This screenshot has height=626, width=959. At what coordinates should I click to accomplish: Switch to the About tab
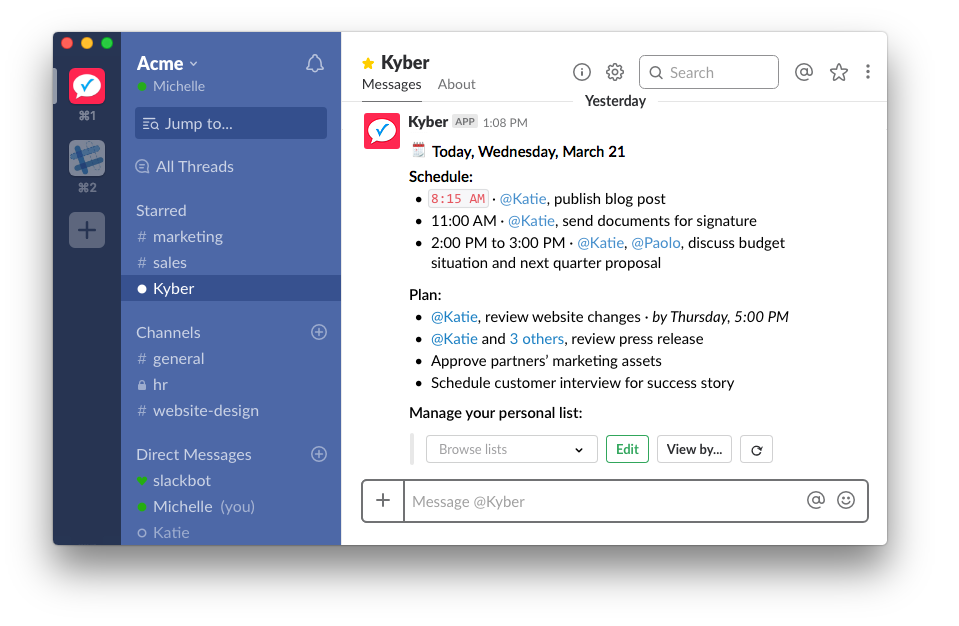[x=456, y=84]
